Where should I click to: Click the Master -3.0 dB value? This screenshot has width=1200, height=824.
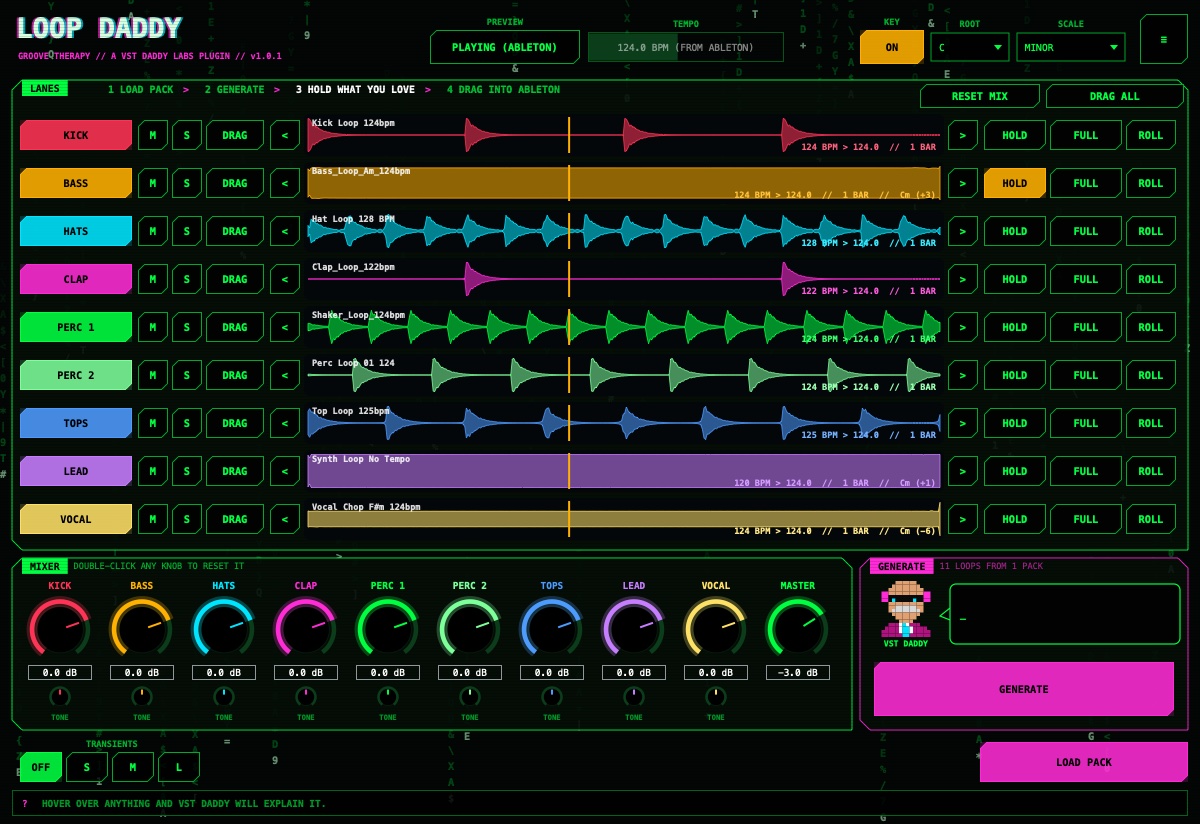pyautogui.click(x=798, y=673)
